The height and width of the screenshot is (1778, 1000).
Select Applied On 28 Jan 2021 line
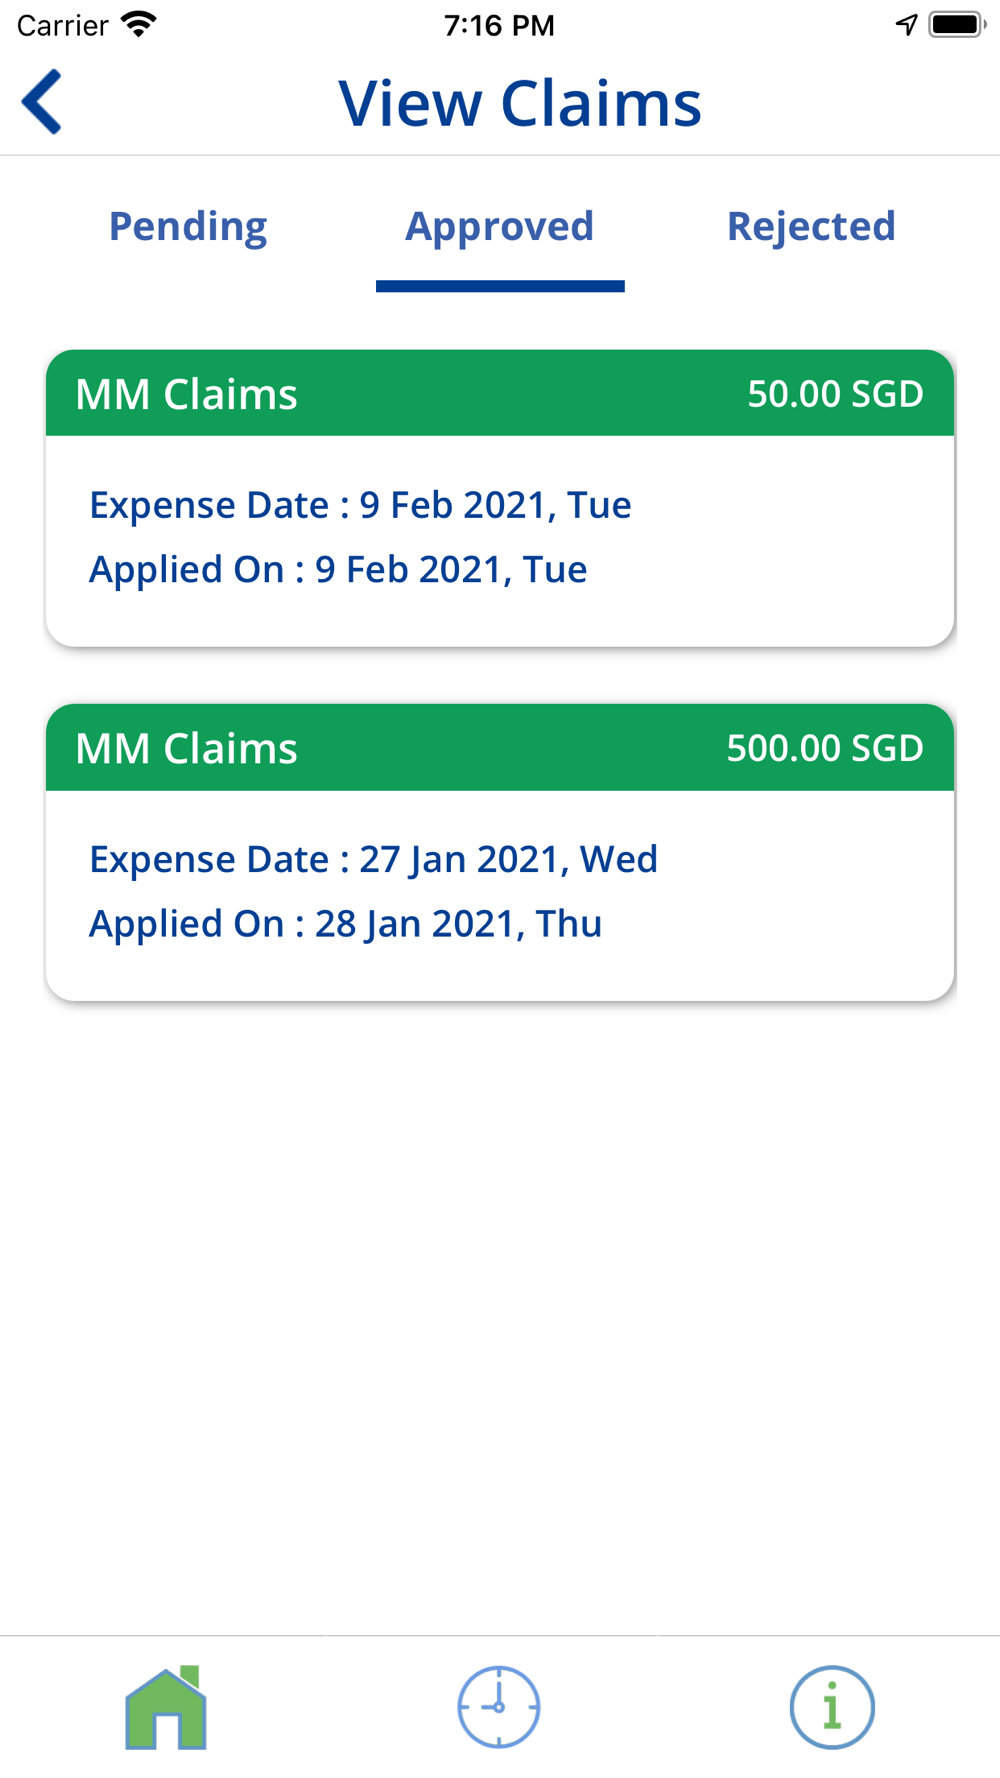[x=346, y=924]
